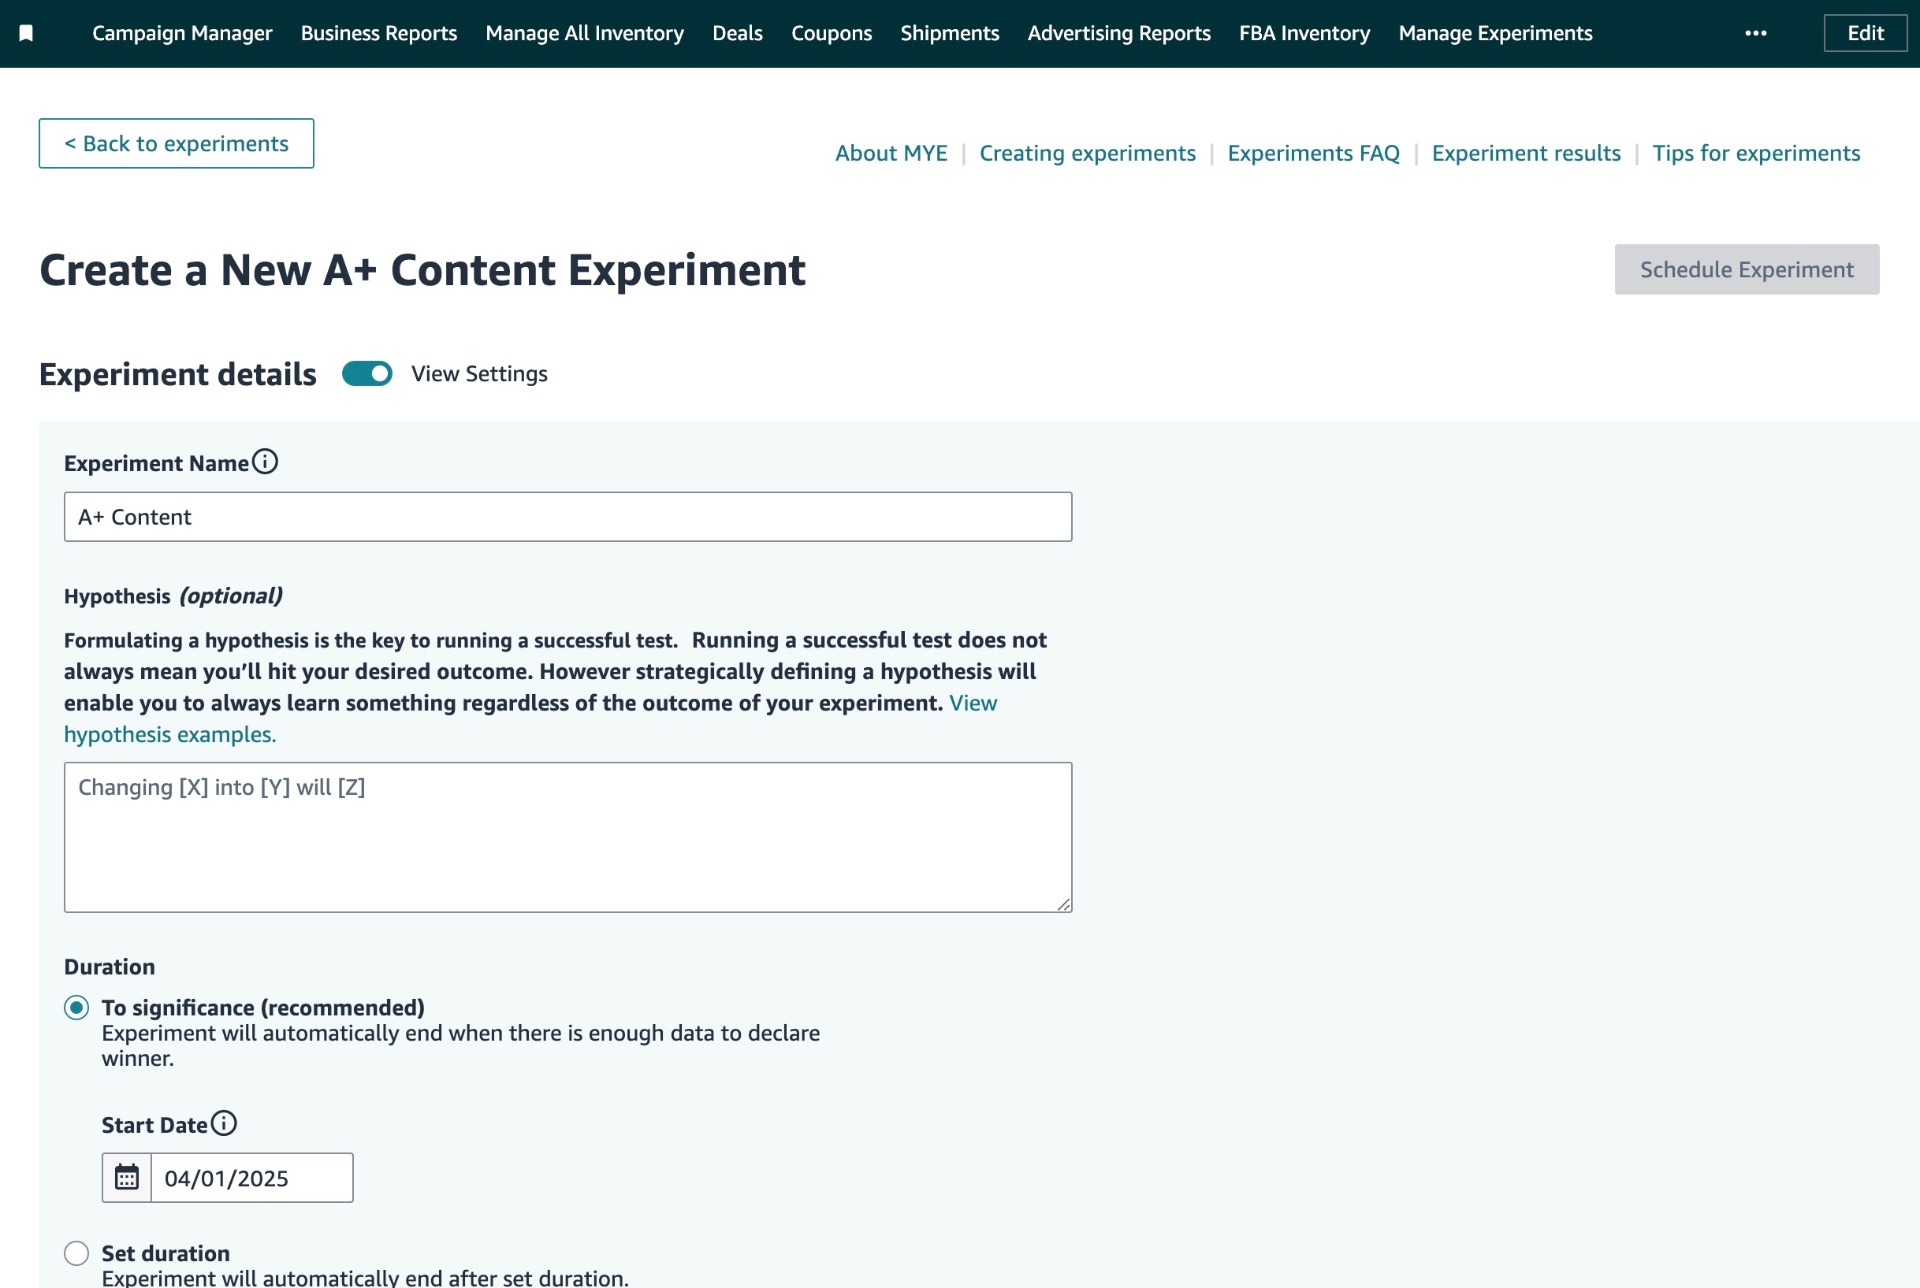Select To significance duration option
This screenshot has width=1920, height=1288.
pyautogui.click(x=77, y=1008)
